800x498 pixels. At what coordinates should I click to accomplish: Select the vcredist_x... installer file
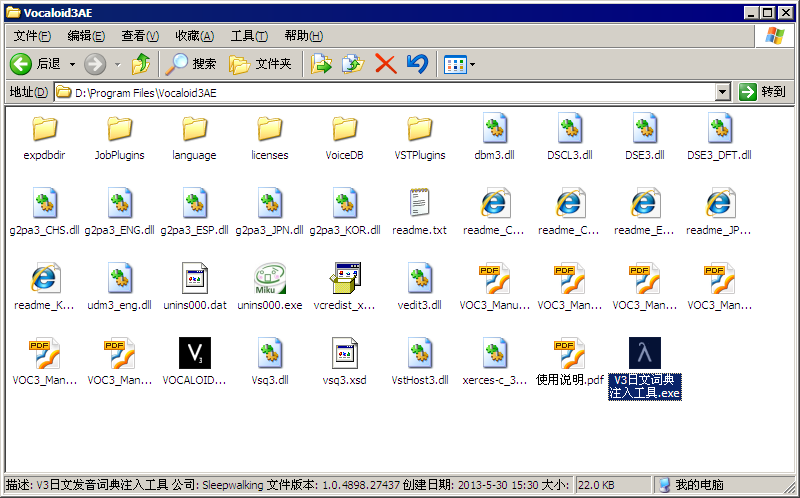344,287
